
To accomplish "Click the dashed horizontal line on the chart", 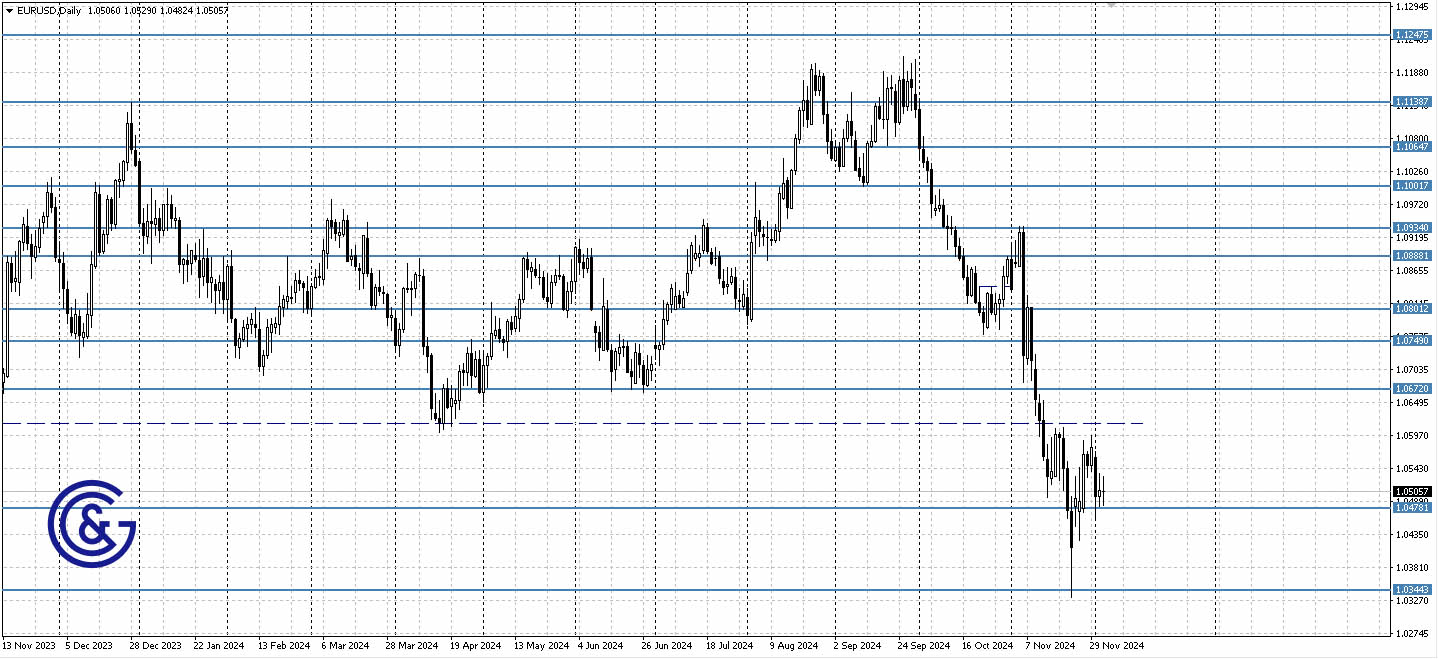I will click(x=600, y=422).
